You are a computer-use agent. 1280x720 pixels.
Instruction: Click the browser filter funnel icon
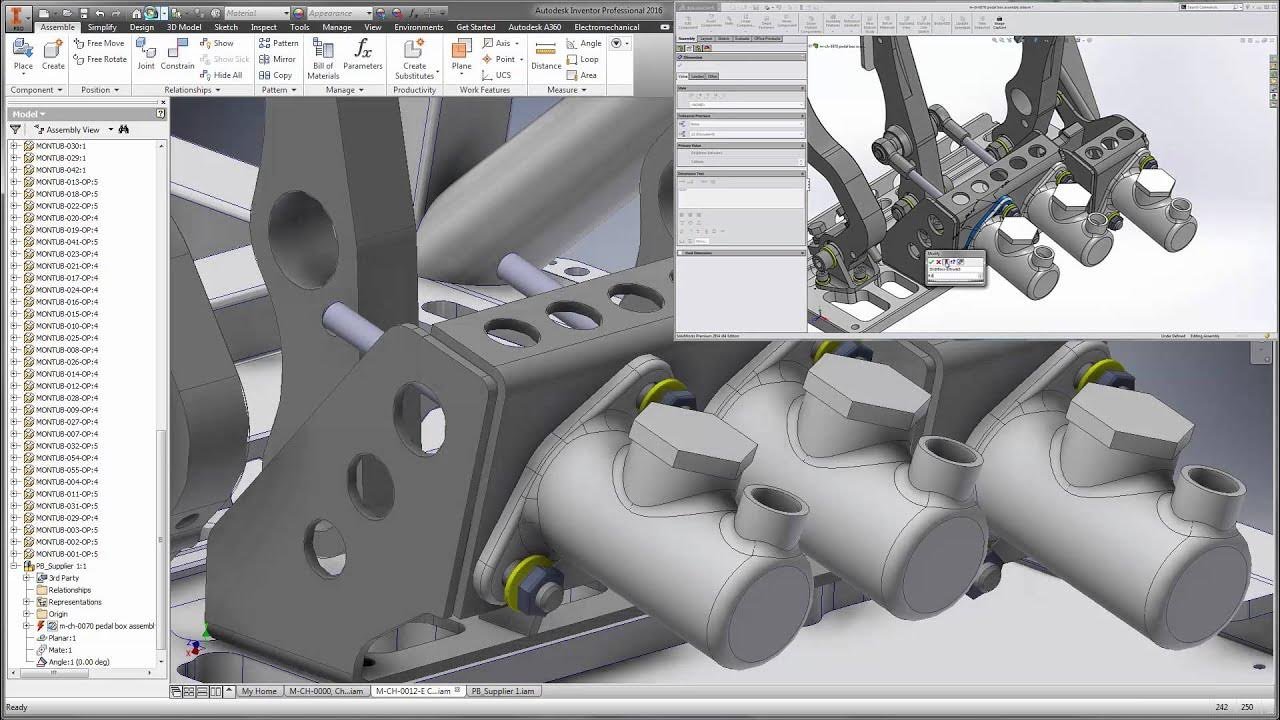click(15, 130)
